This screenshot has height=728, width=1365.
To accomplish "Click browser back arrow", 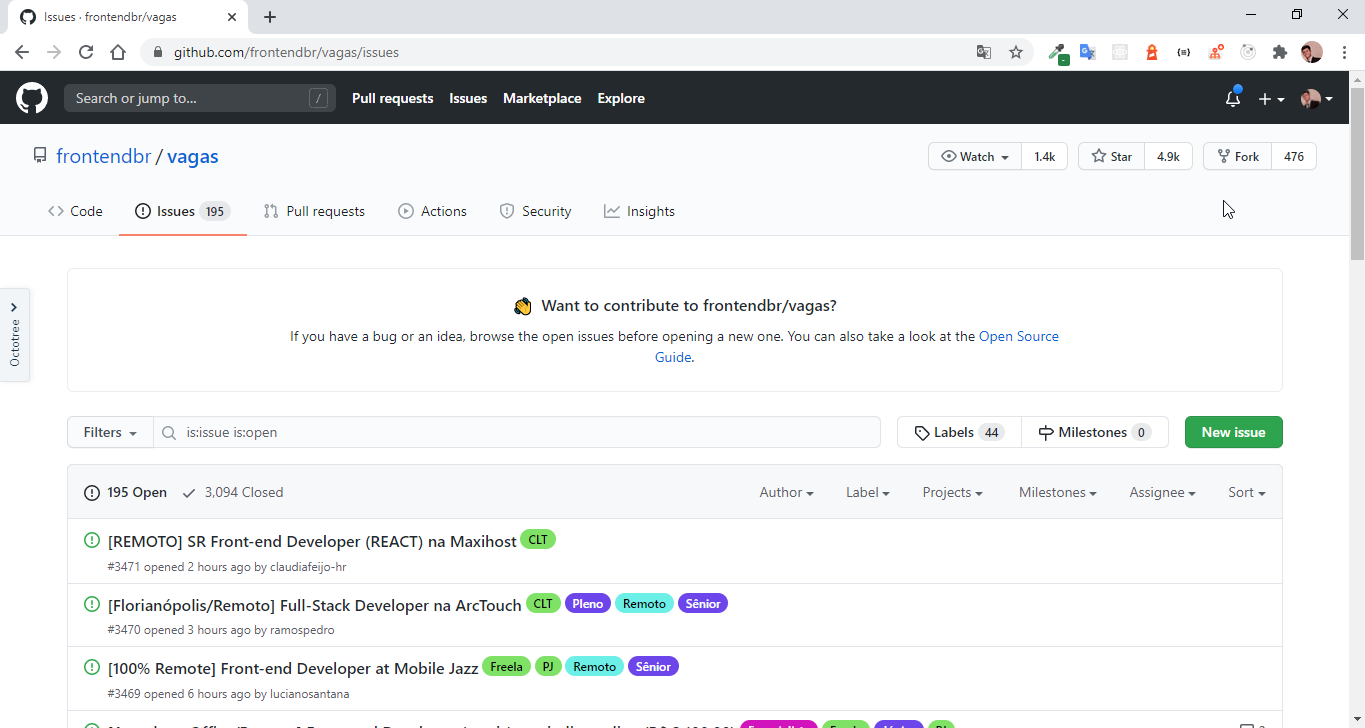I will point(22,52).
